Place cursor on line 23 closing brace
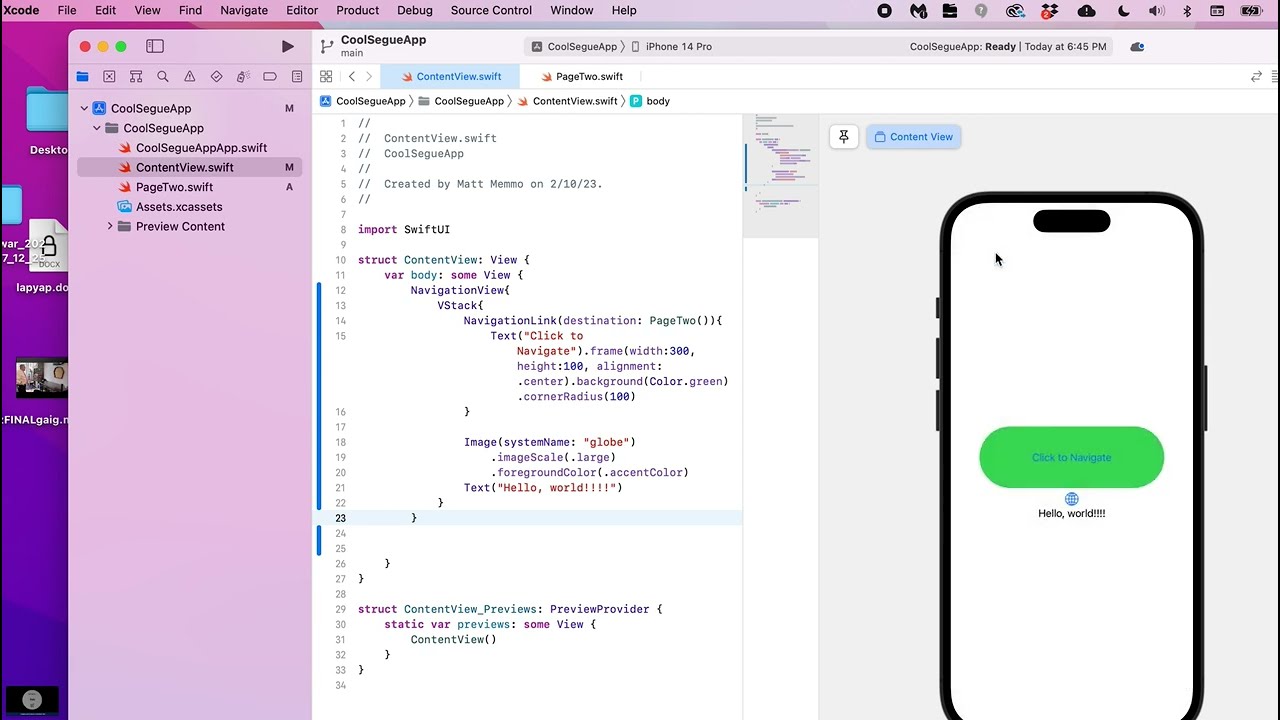 [x=414, y=518]
